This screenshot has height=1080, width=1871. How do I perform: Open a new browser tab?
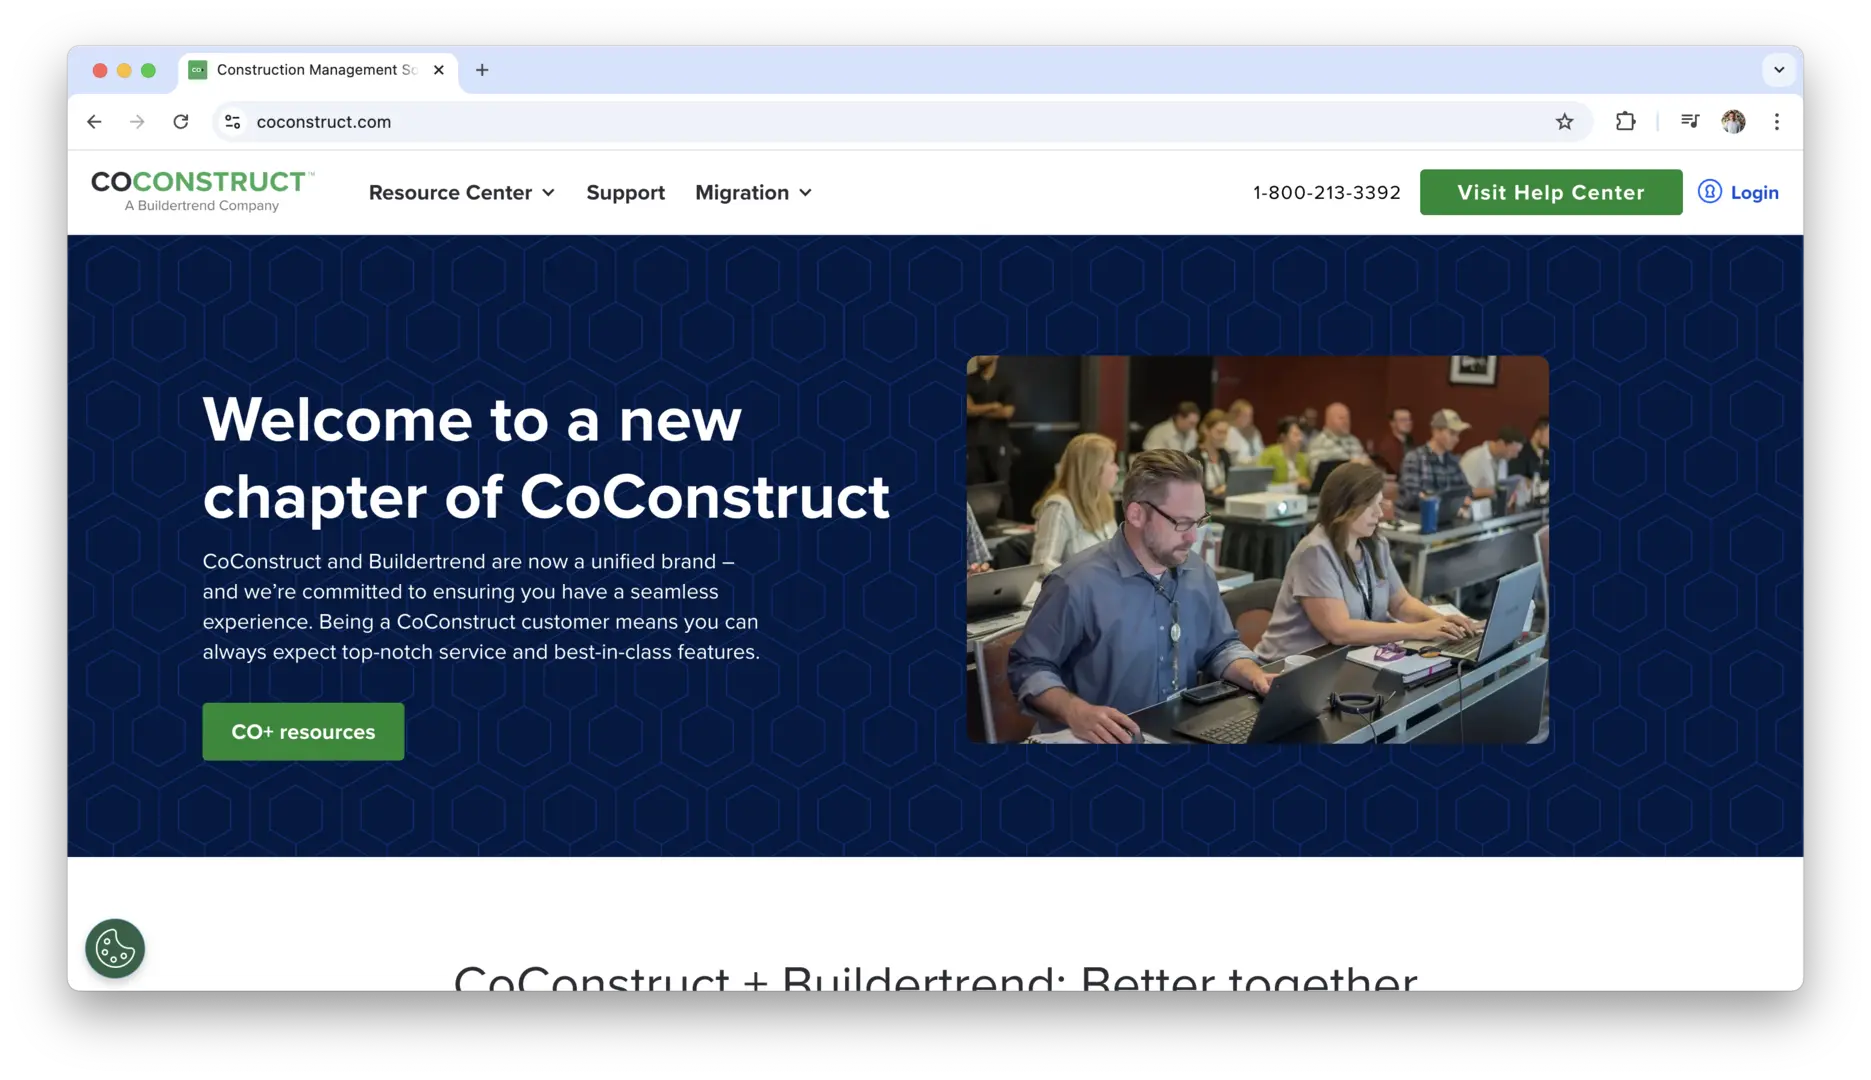point(482,70)
